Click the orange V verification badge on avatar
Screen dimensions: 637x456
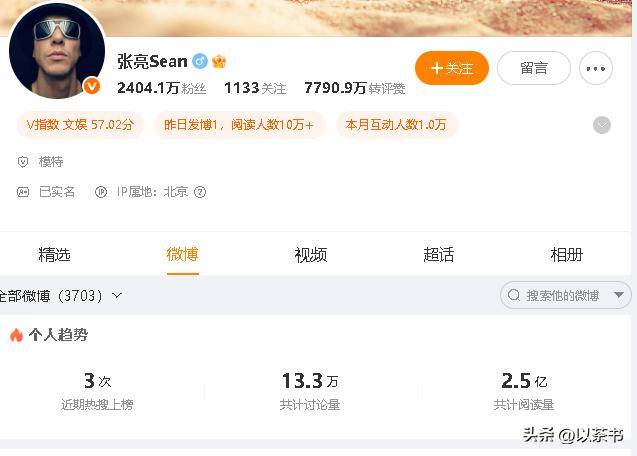point(92,86)
